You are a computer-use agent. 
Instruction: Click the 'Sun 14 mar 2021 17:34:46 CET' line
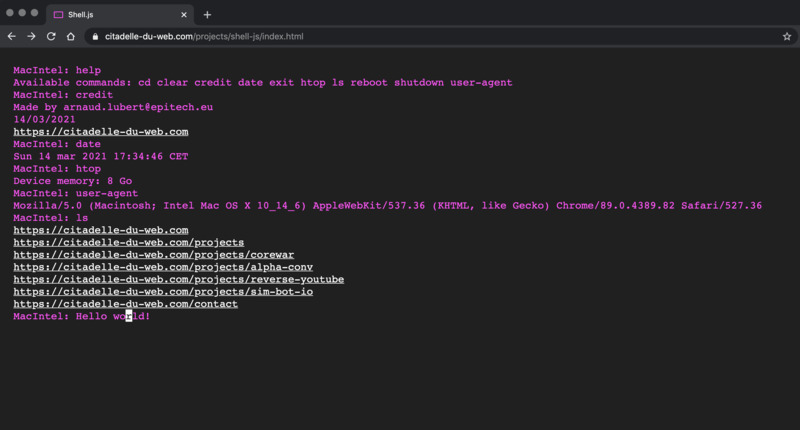pos(101,156)
